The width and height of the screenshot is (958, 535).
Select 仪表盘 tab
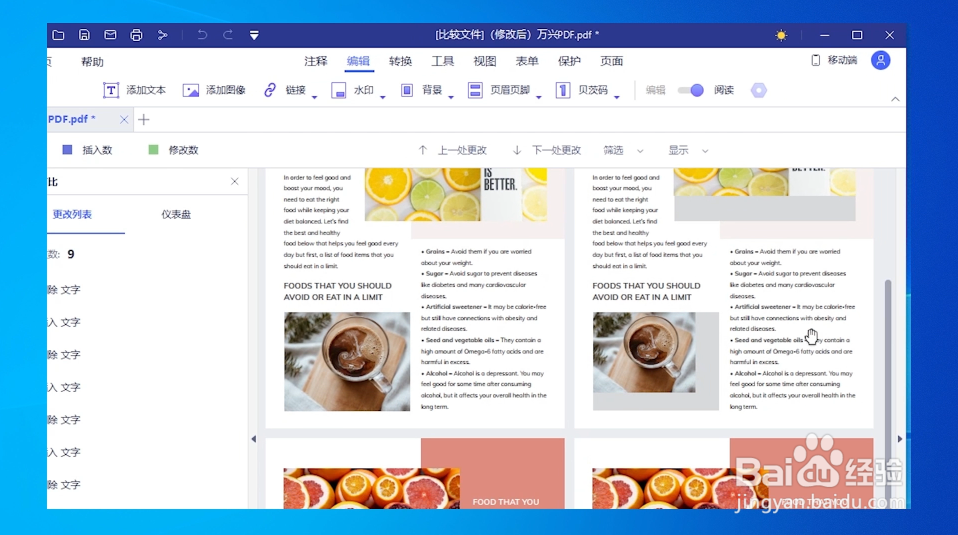point(176,214)
